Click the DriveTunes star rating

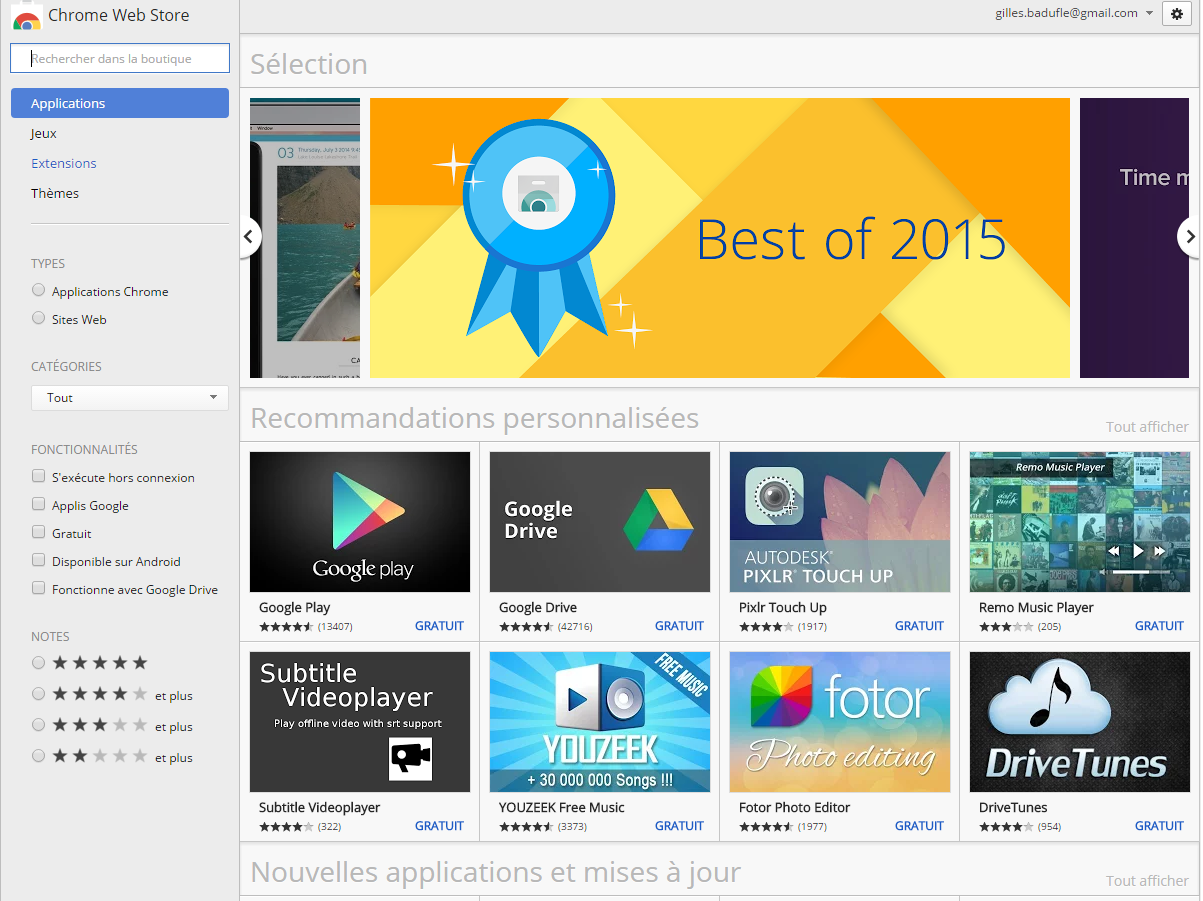1006,827
